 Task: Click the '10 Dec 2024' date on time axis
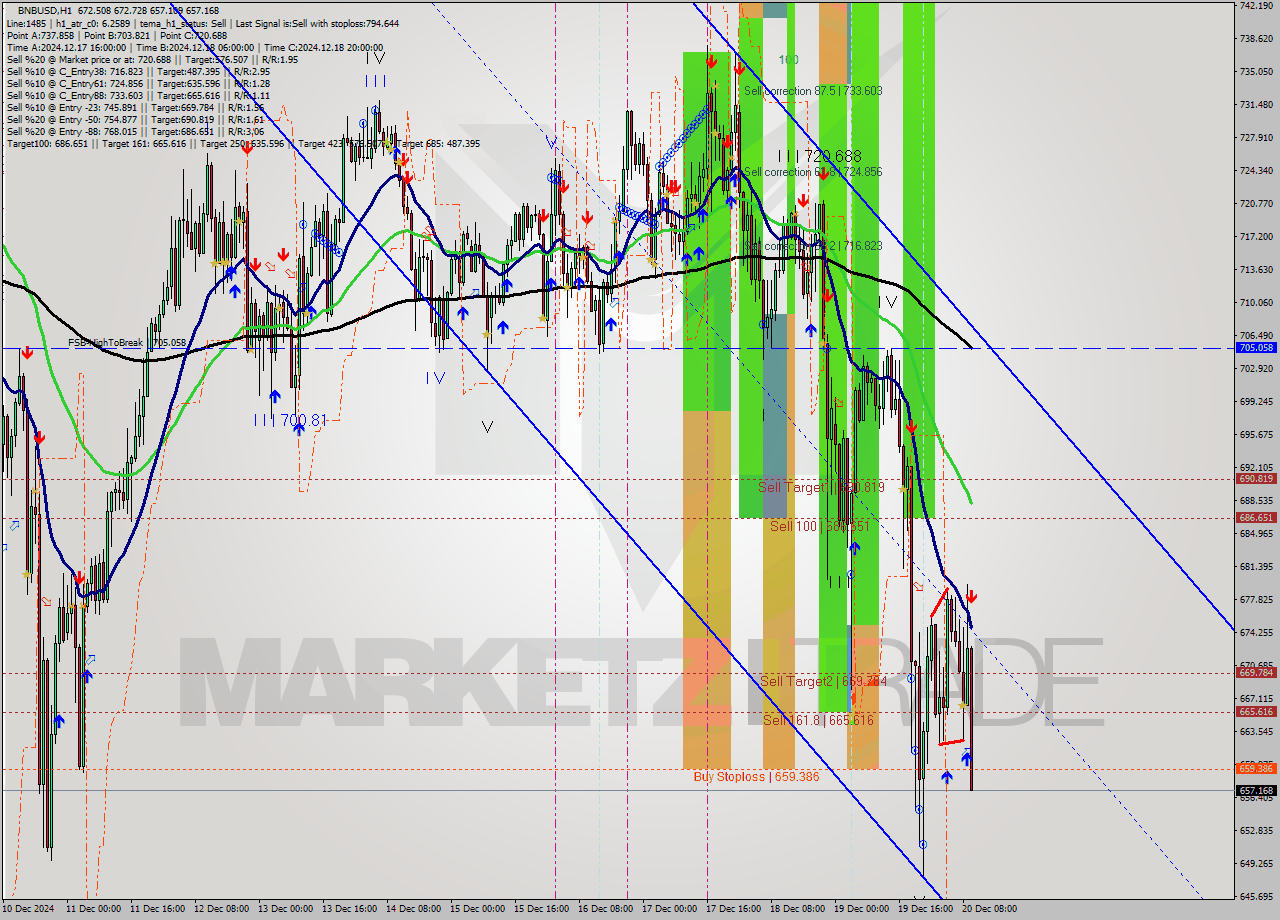(28, 909)
